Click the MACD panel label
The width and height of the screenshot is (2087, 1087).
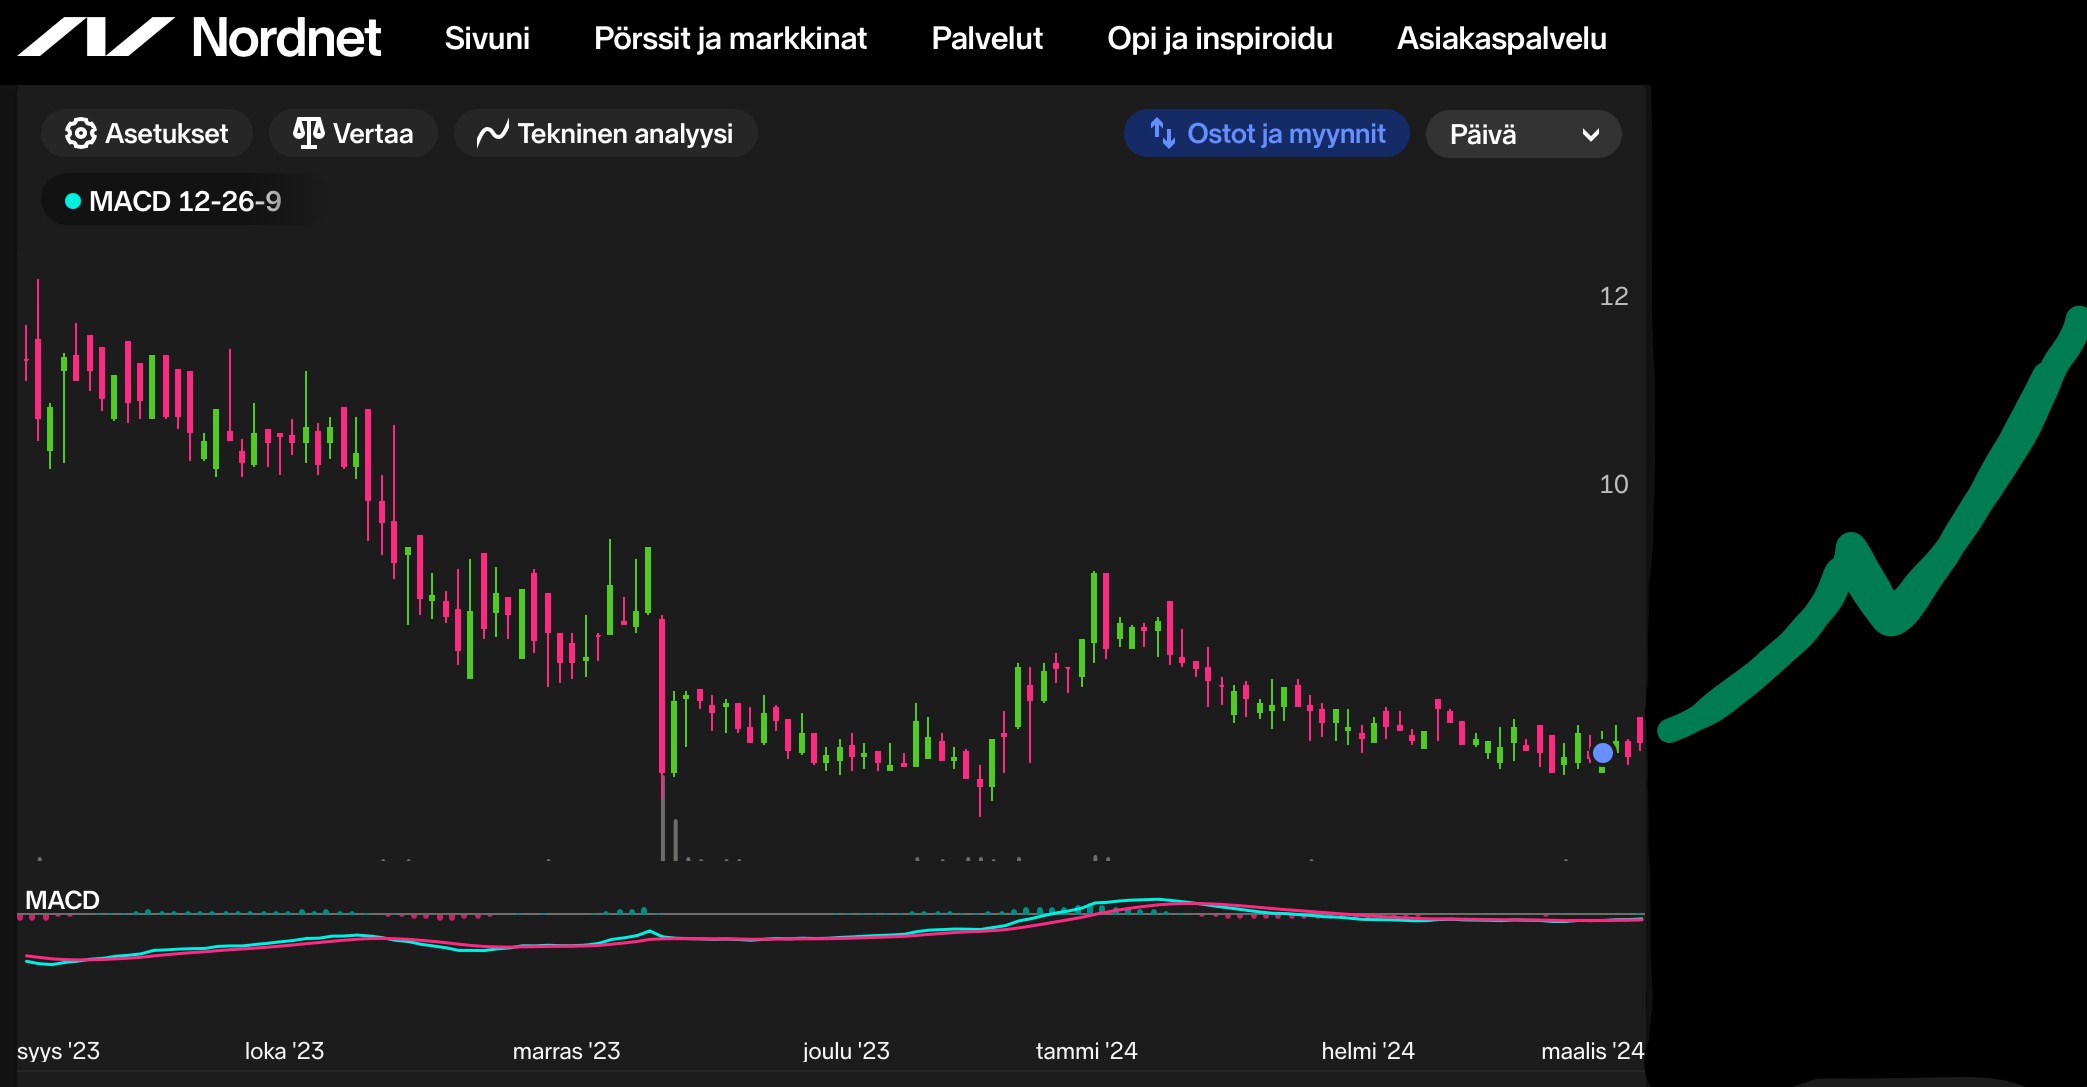[x=62, y=900]
